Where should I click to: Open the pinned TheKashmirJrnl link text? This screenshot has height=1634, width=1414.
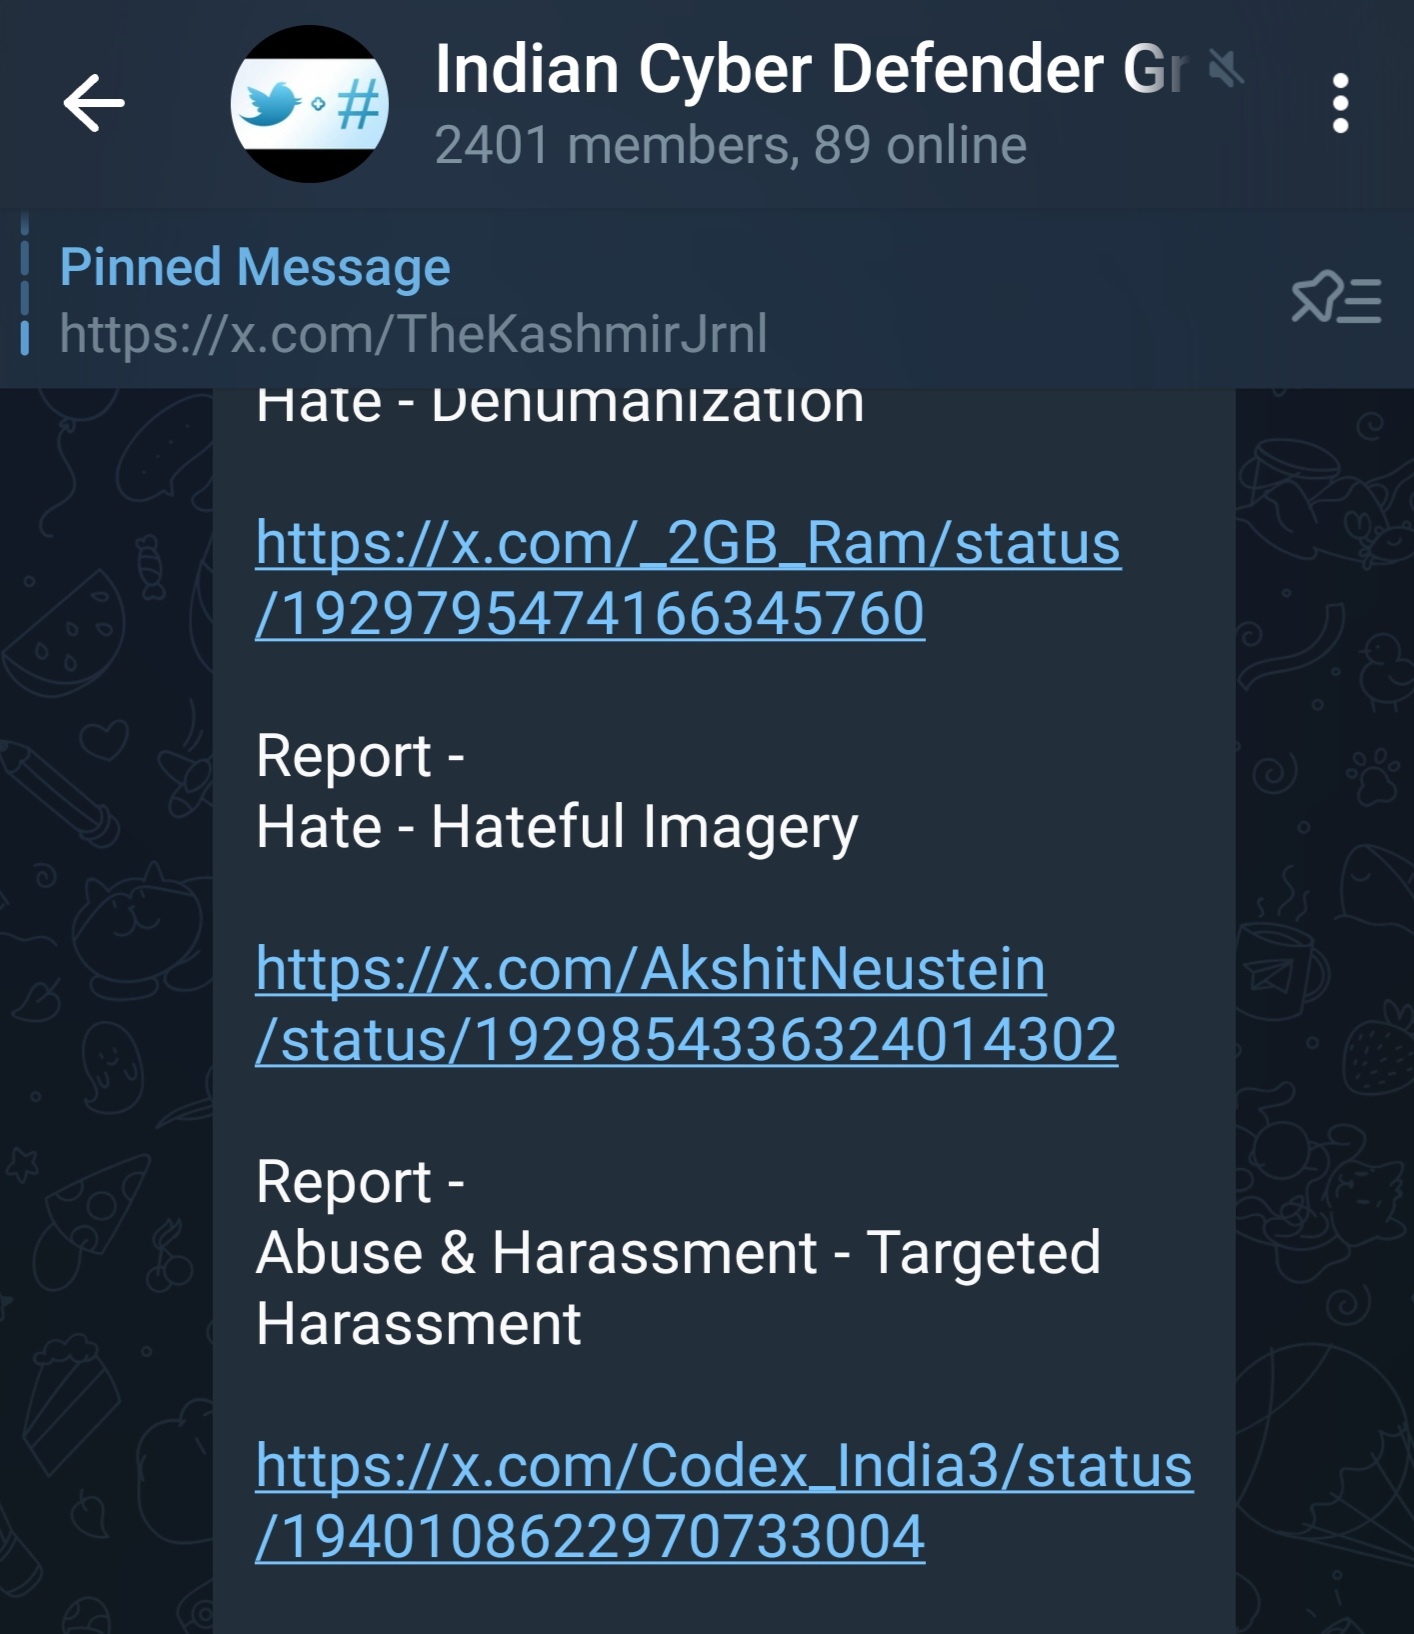[x=413, y=333]
